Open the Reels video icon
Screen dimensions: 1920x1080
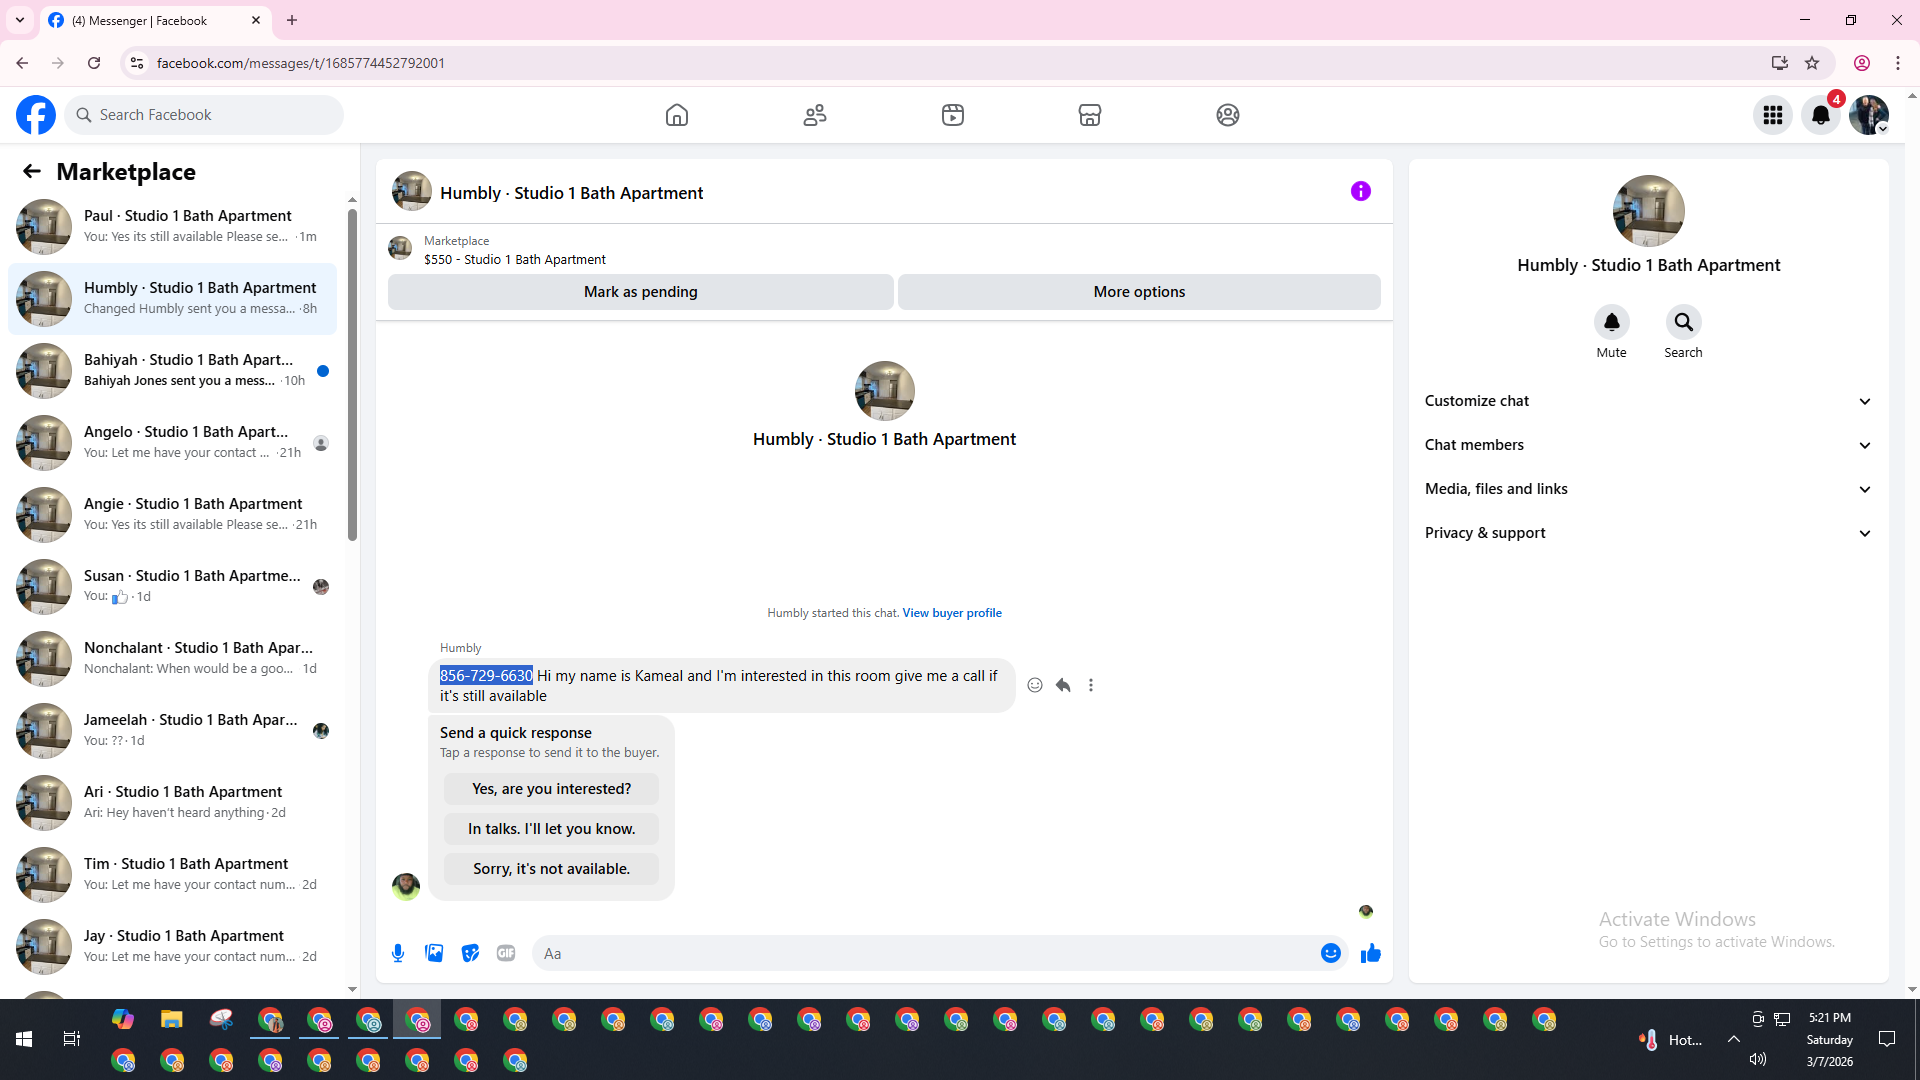(x=953, y=115)
